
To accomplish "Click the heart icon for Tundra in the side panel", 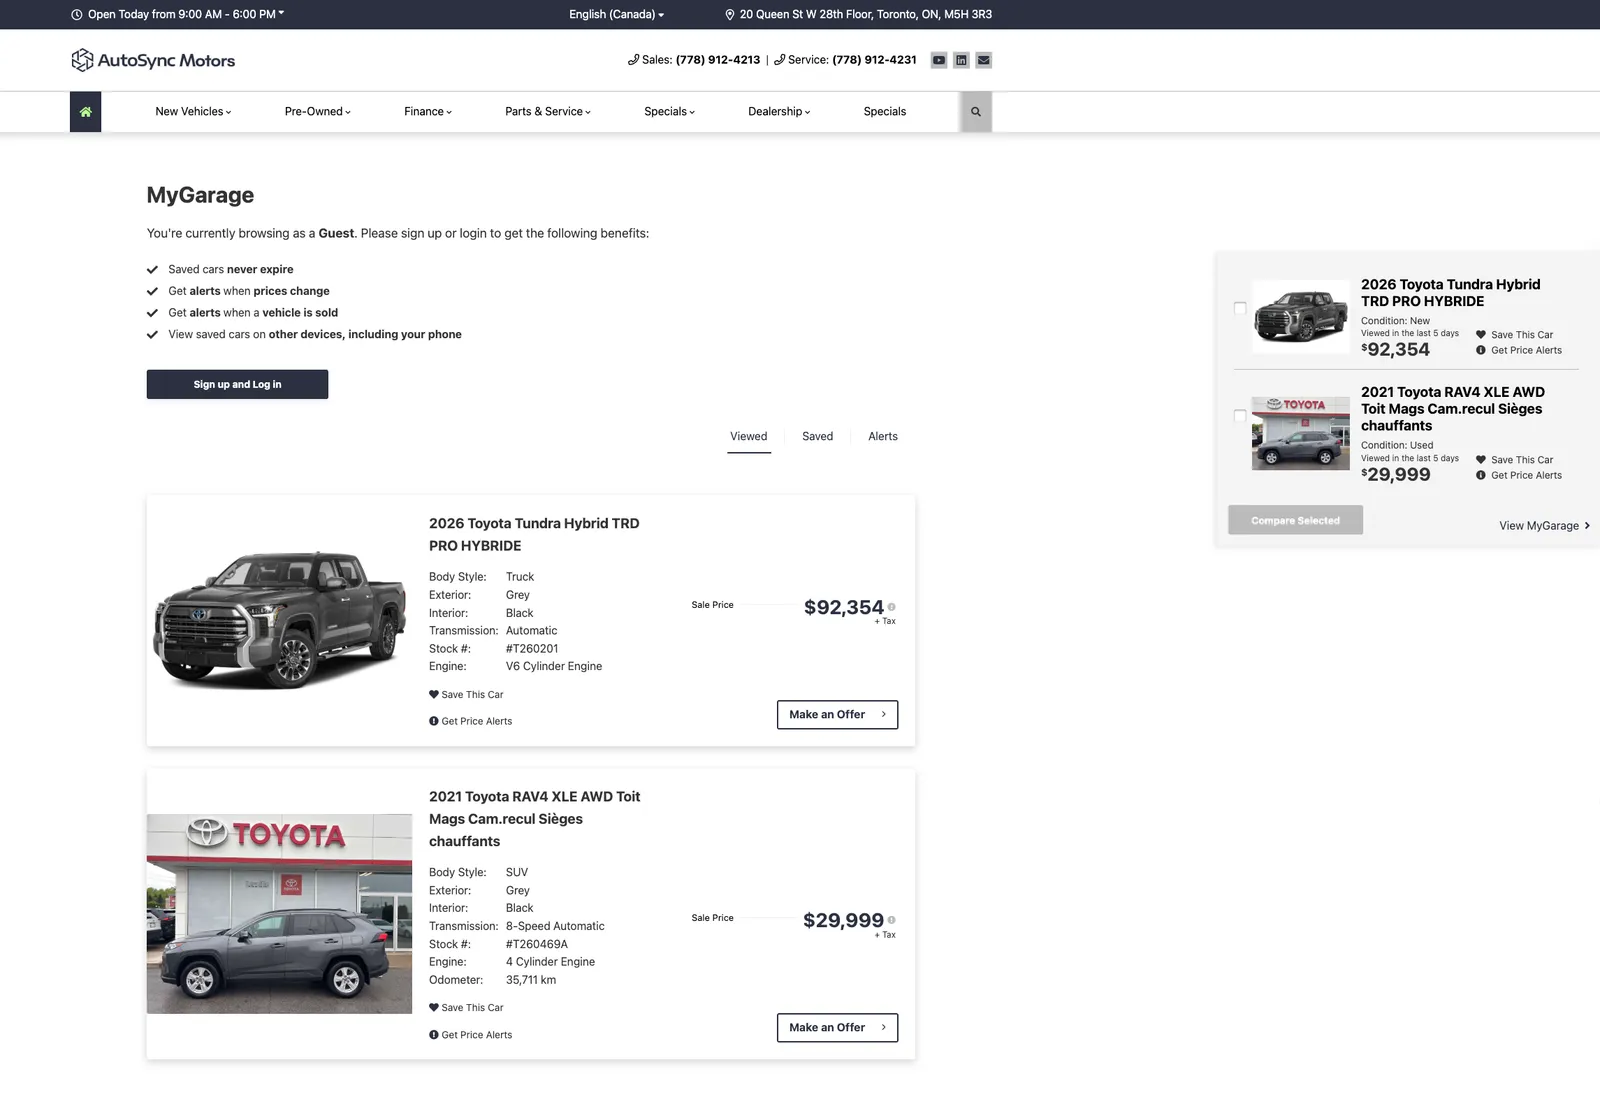I will [x=1481, y=335].
